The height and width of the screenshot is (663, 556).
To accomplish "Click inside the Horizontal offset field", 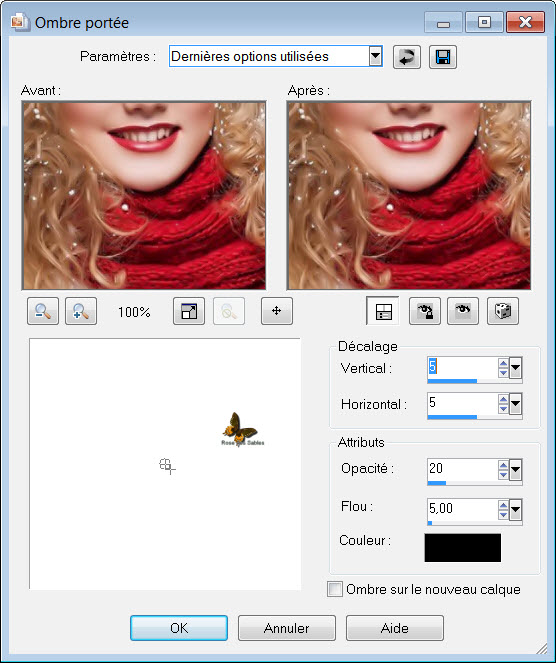I will pyautogui.click(x=462, y=403).
